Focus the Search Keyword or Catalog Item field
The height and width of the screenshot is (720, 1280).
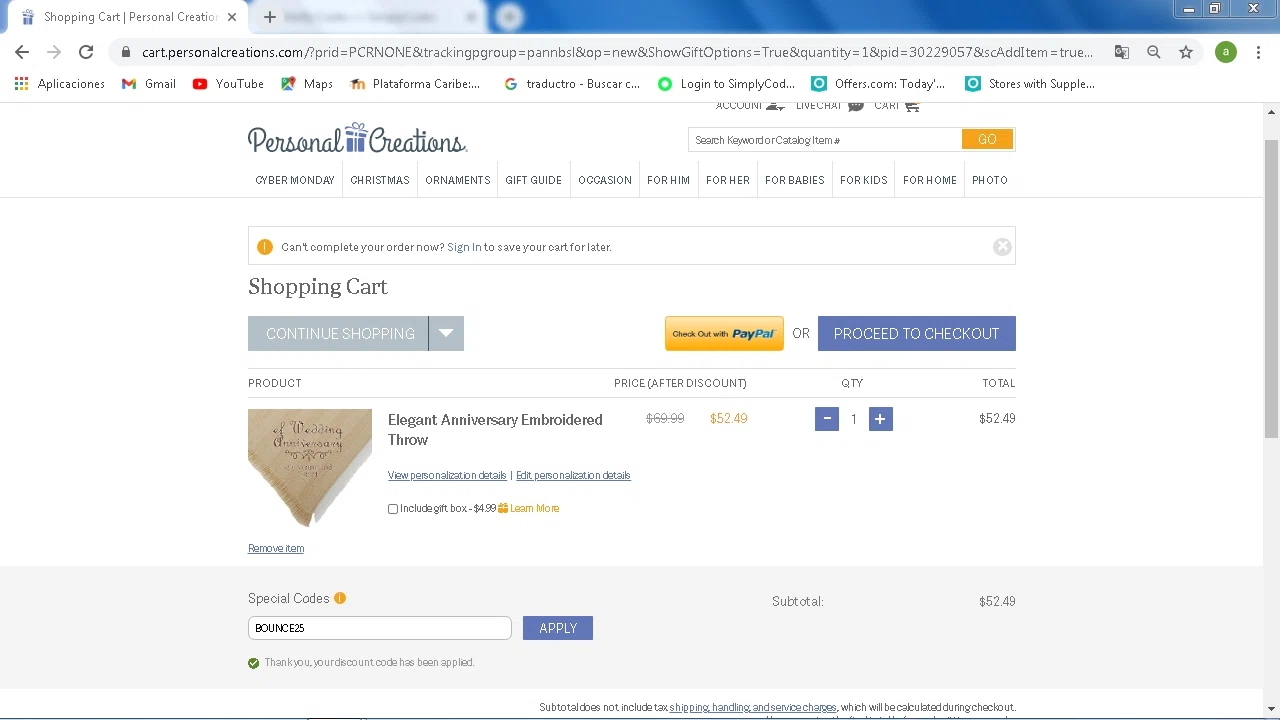[x=825, y=140]
